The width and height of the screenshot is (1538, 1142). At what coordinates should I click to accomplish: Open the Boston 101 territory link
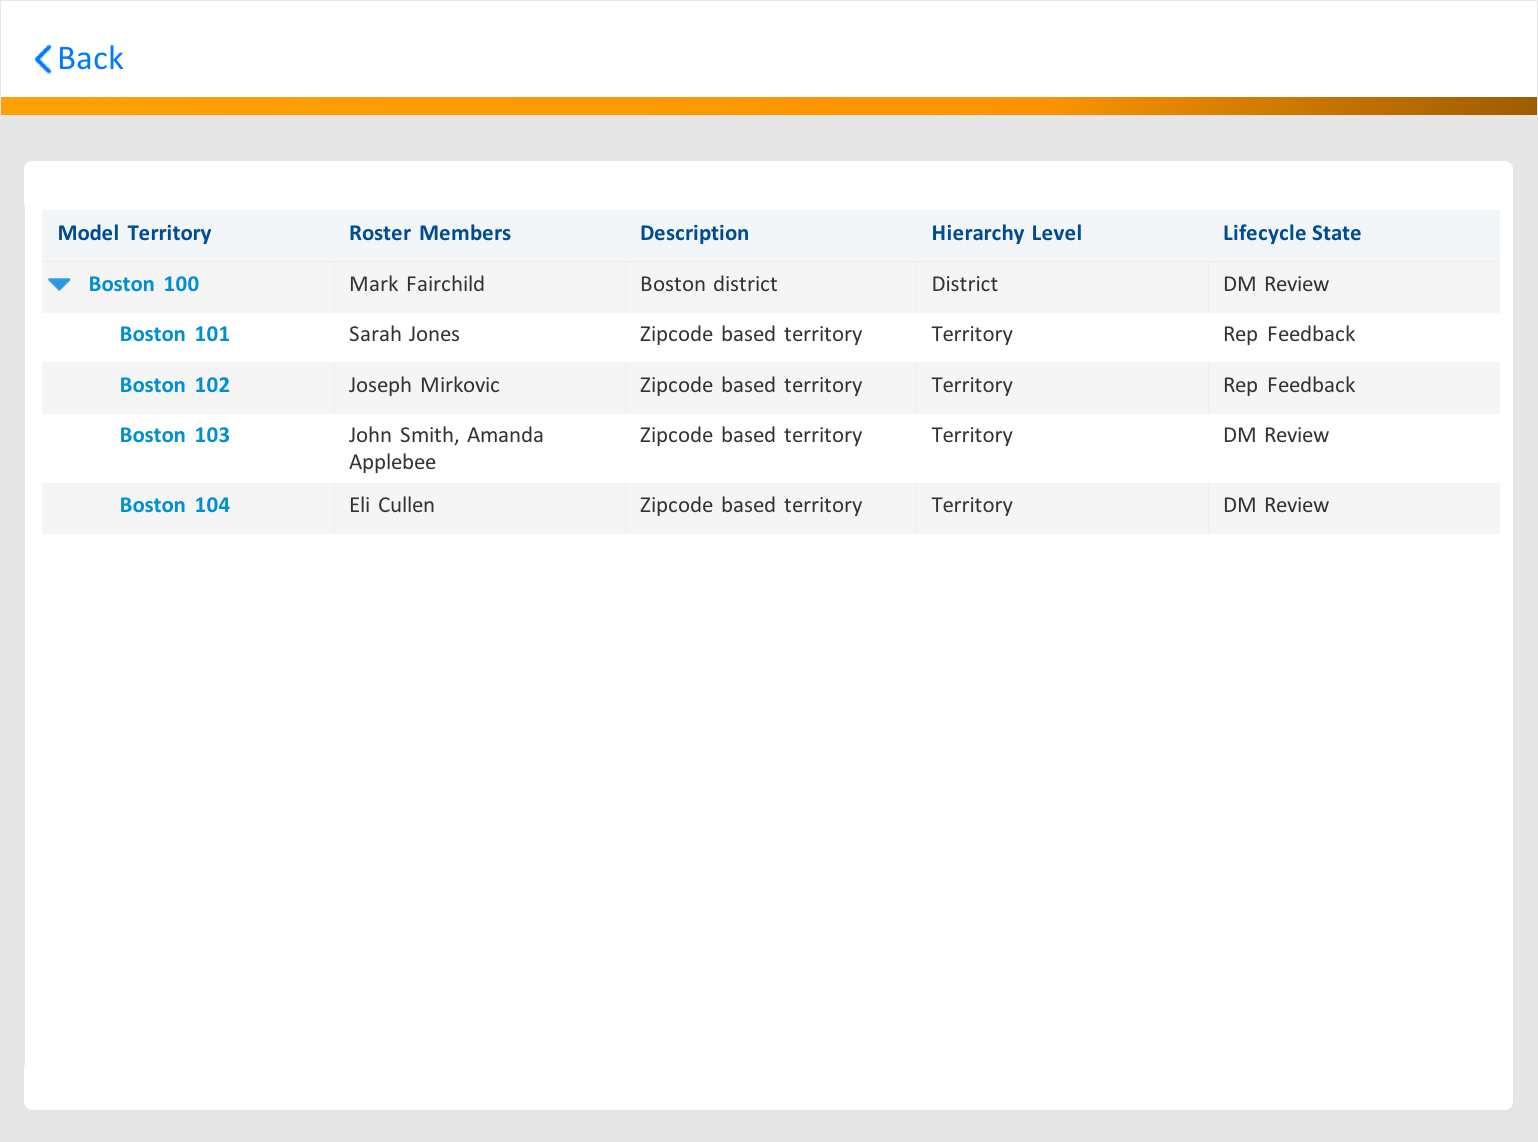point(174,335)
